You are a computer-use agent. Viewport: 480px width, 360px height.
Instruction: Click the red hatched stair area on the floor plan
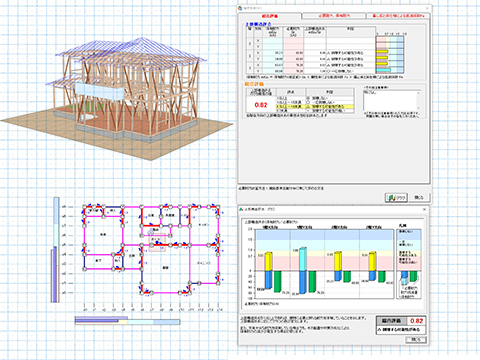[x=157, y=243]
